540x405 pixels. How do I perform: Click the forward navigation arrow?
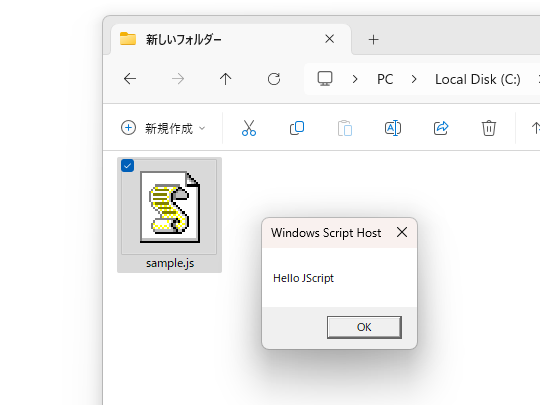178,79
